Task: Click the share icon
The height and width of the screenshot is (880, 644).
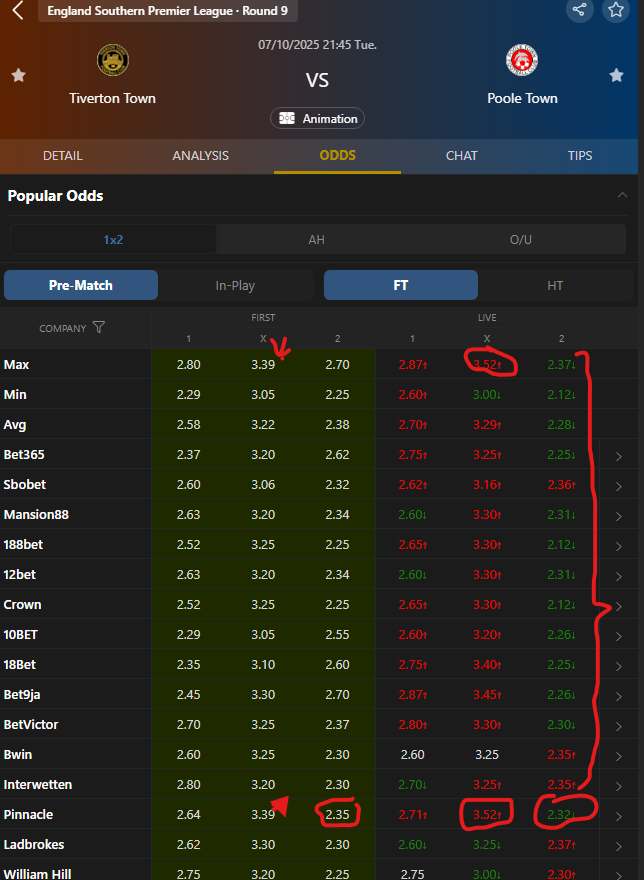Action: tap(579, 10)
